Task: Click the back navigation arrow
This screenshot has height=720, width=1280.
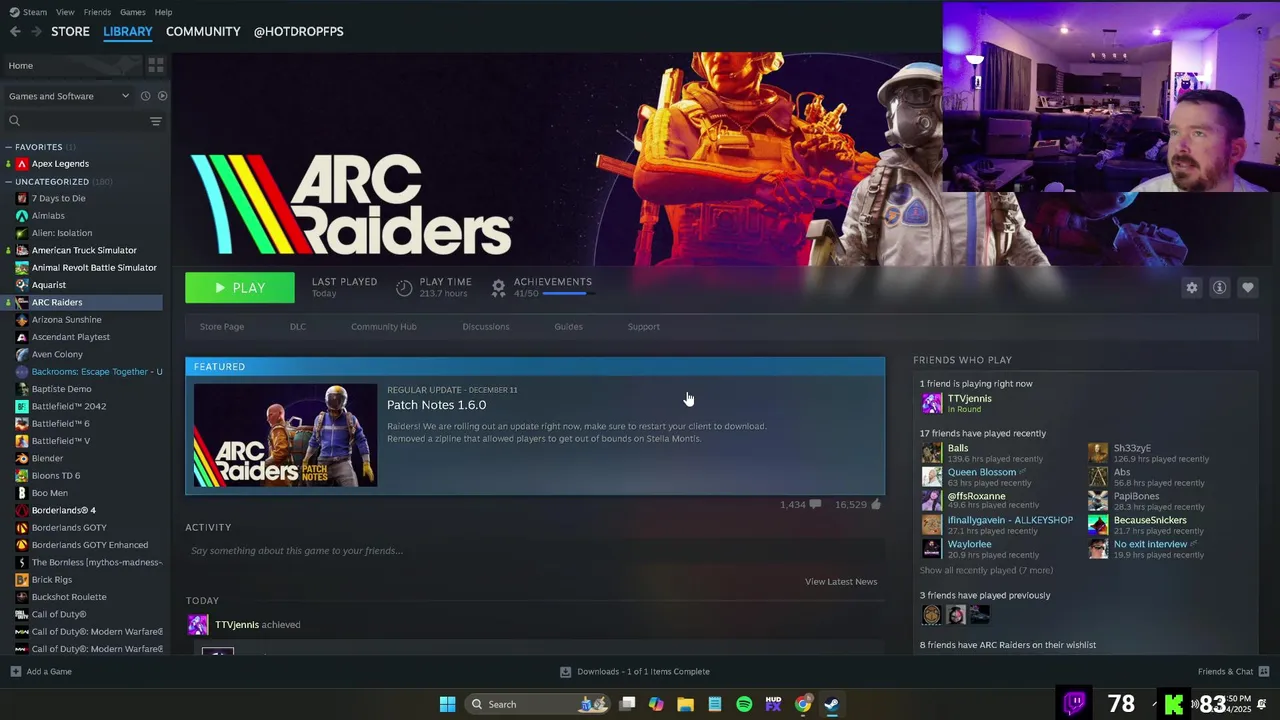Action: (15, 32)
